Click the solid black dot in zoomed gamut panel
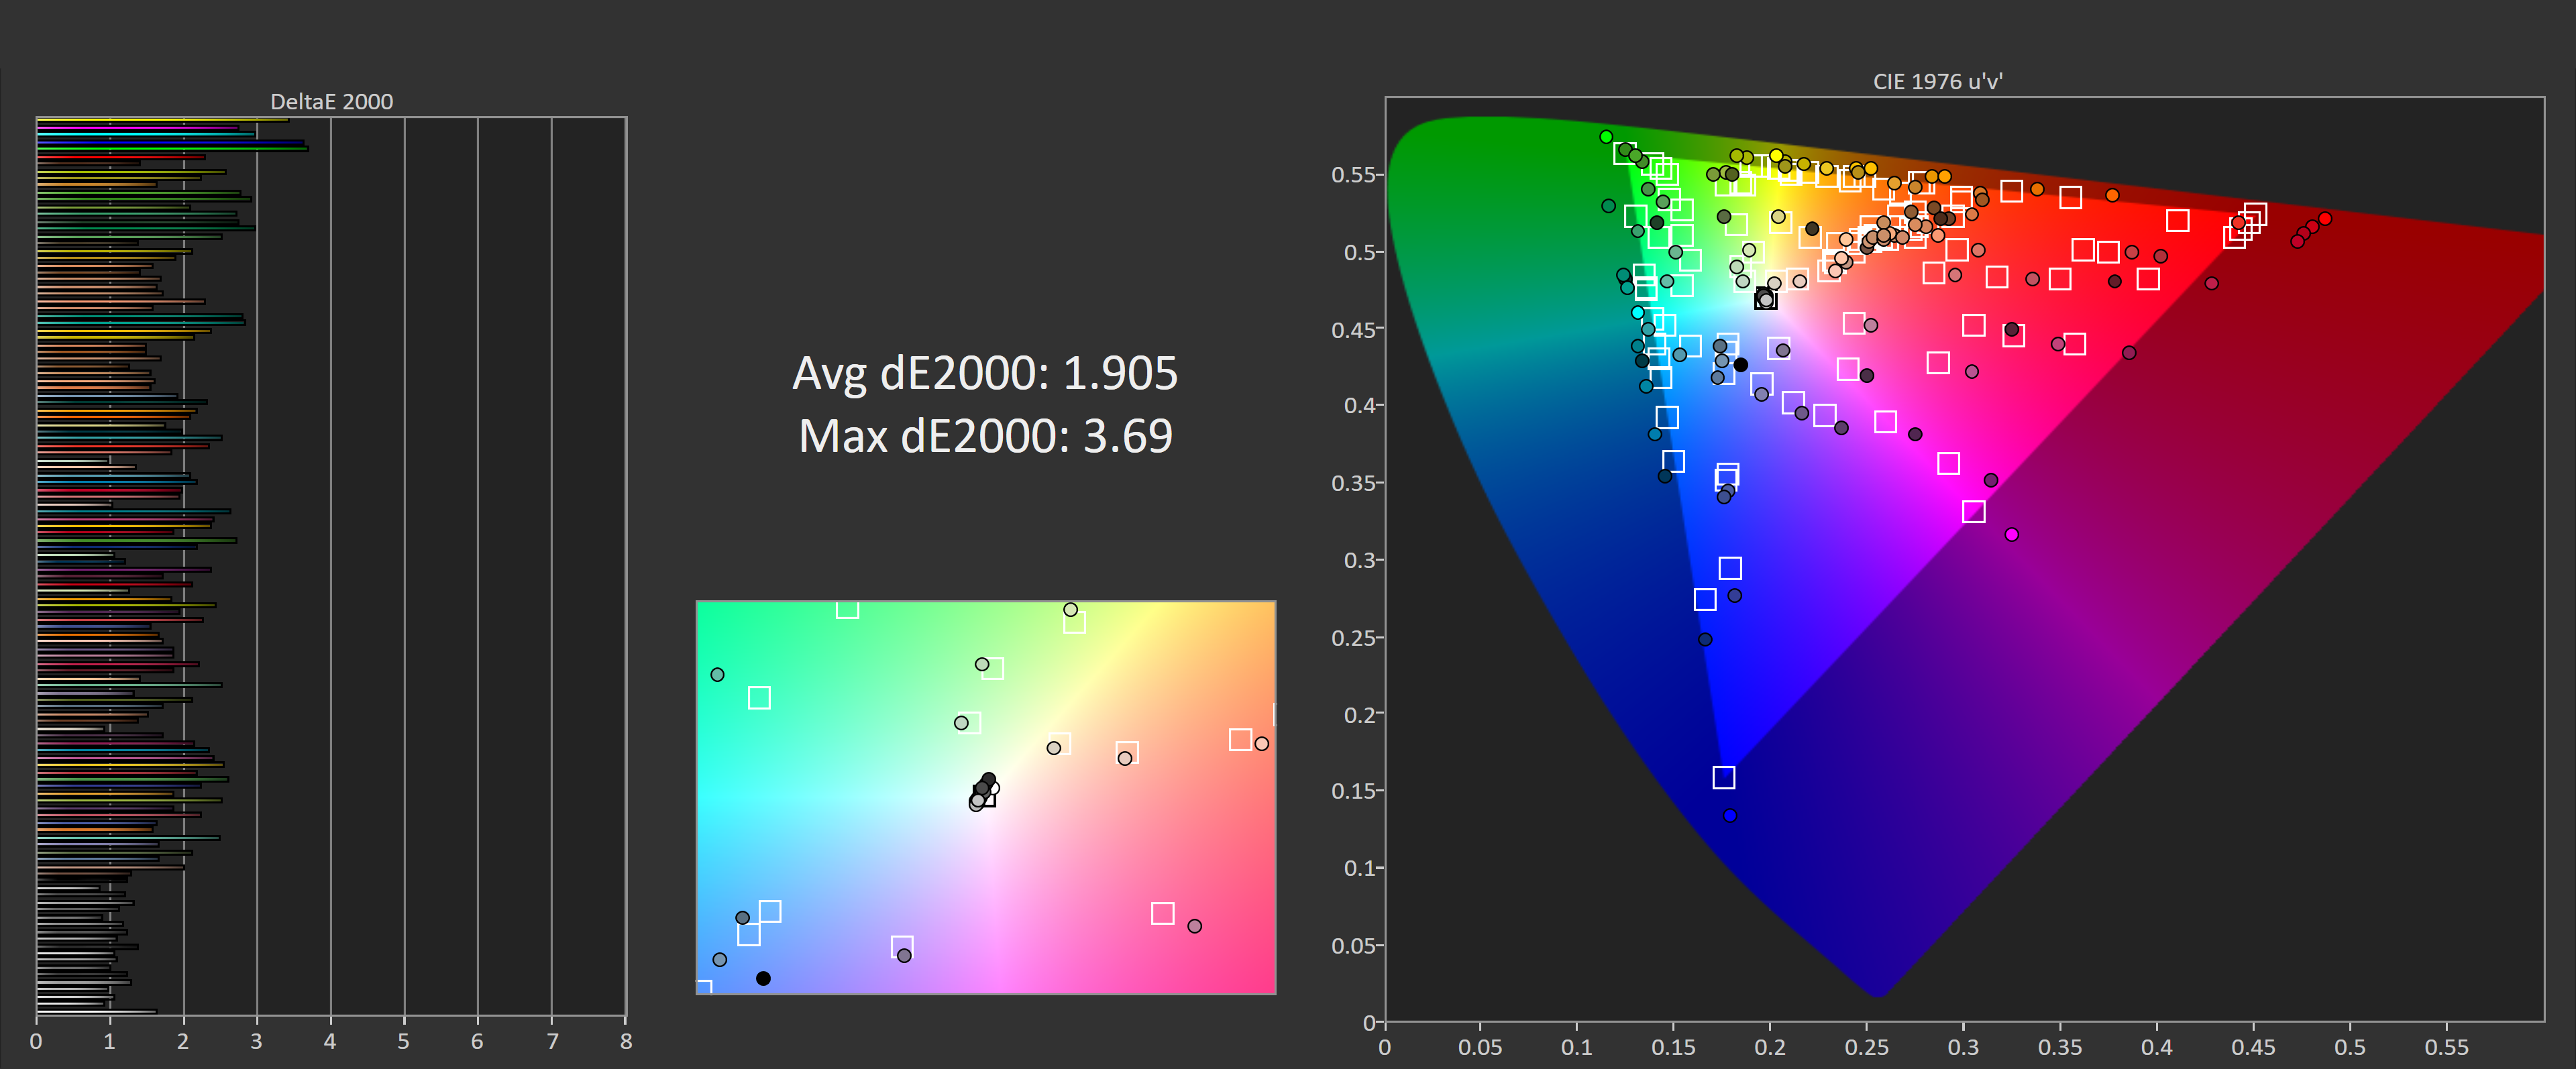This screenshot has height=1069, width=2576. [x=763, y=978]
